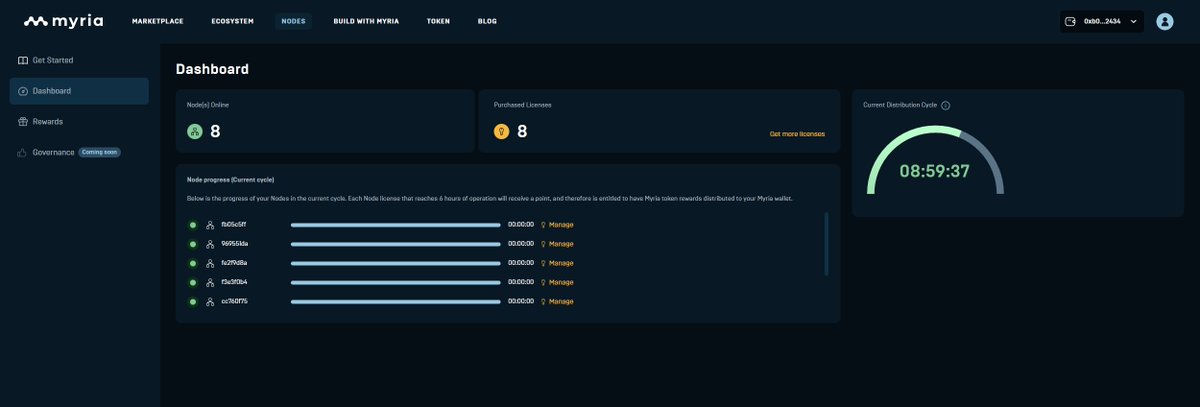Click node icon beside f3e3f0b4
Viewport: 1200px width, 407px height.
click(x=211, y=282)
